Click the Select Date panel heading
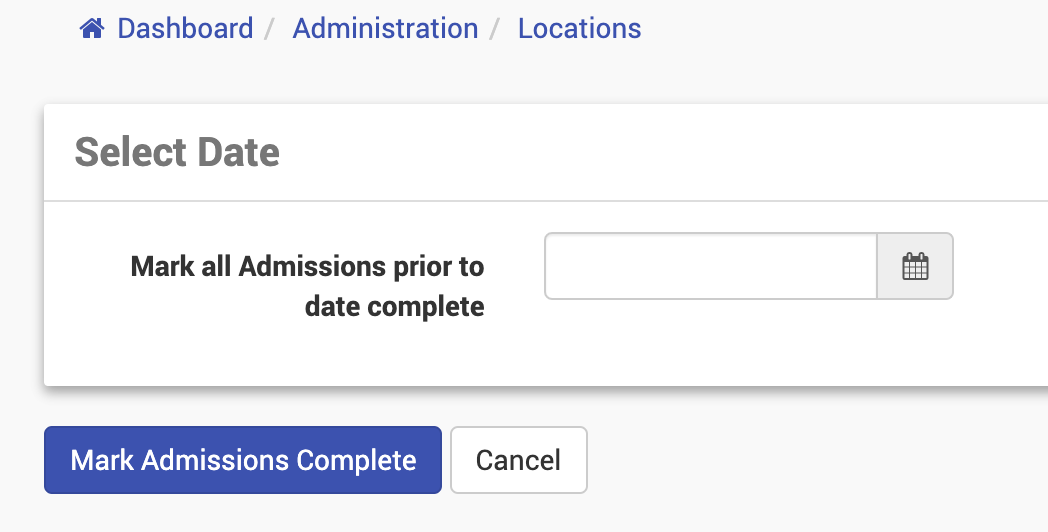 tap(177, 153)
